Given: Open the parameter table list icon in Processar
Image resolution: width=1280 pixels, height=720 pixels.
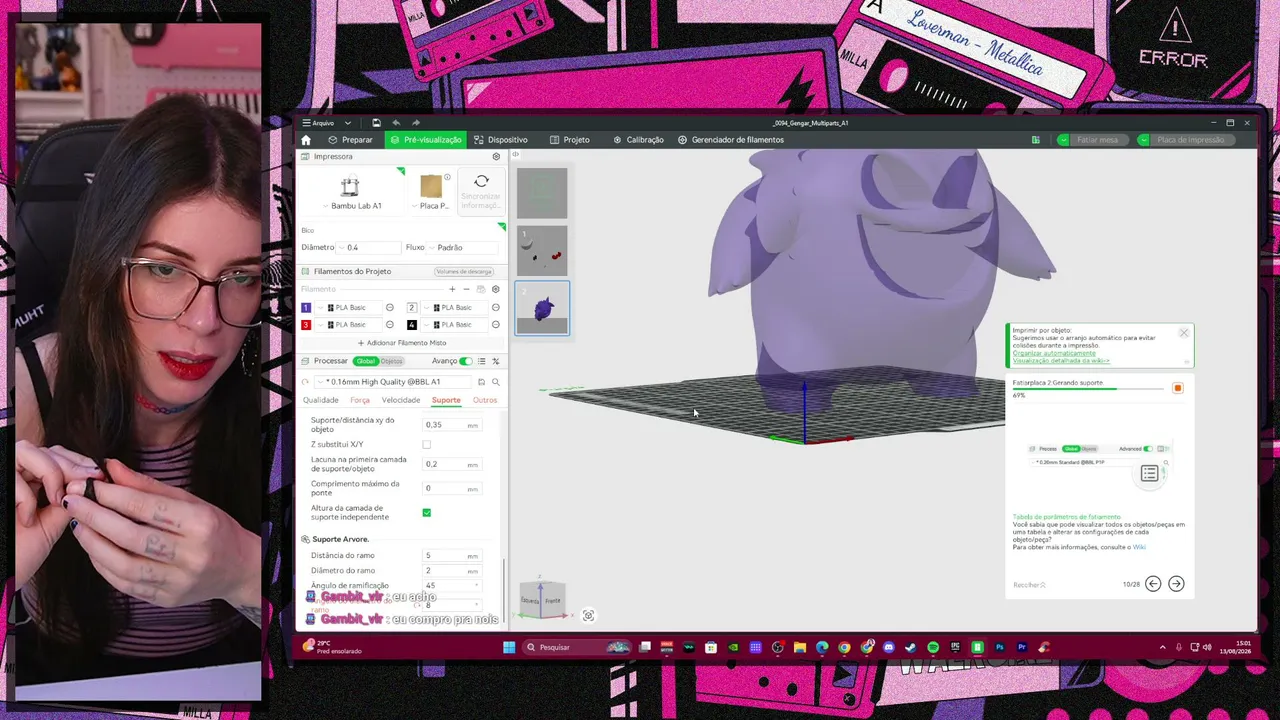Looking at the screenshot, I should (x=481, y=361).
